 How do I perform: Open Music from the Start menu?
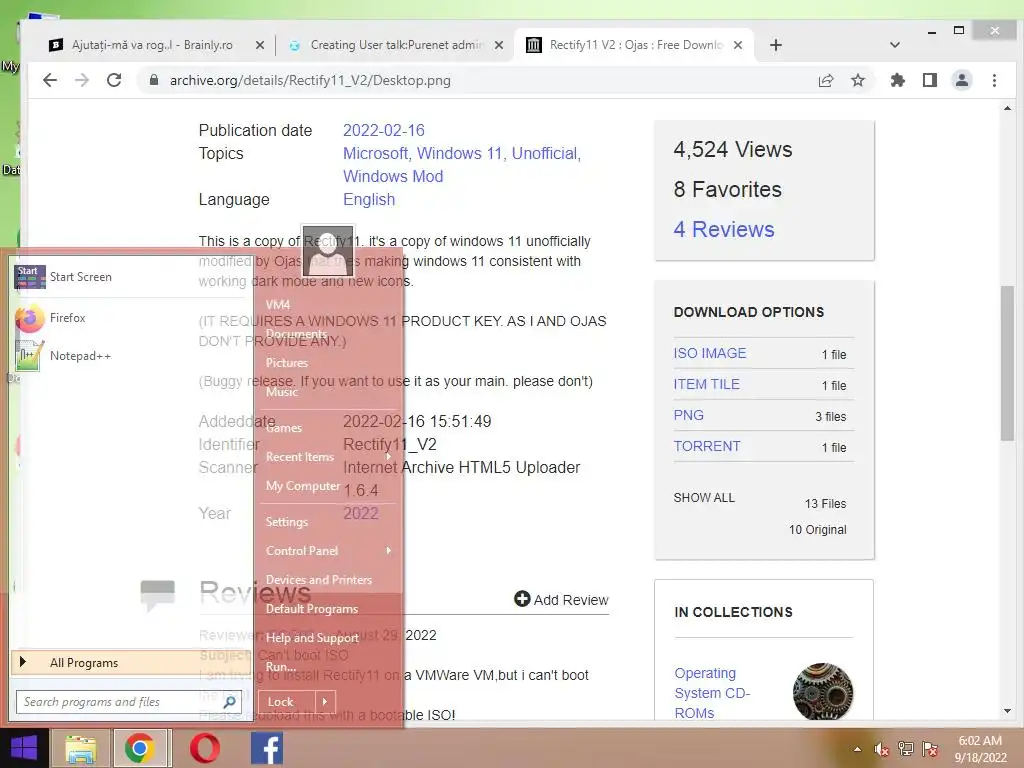click(281, 392)
